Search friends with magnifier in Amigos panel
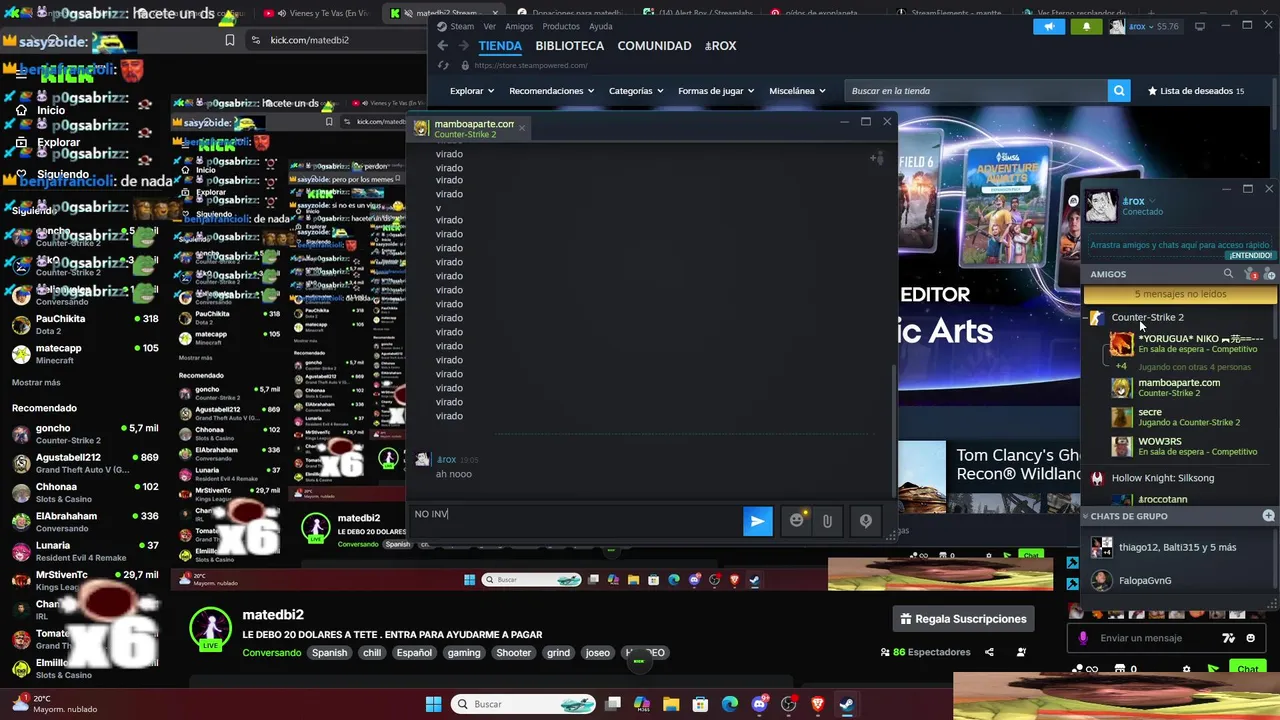Viewport: 1280px width, 720px height. 1229,273
